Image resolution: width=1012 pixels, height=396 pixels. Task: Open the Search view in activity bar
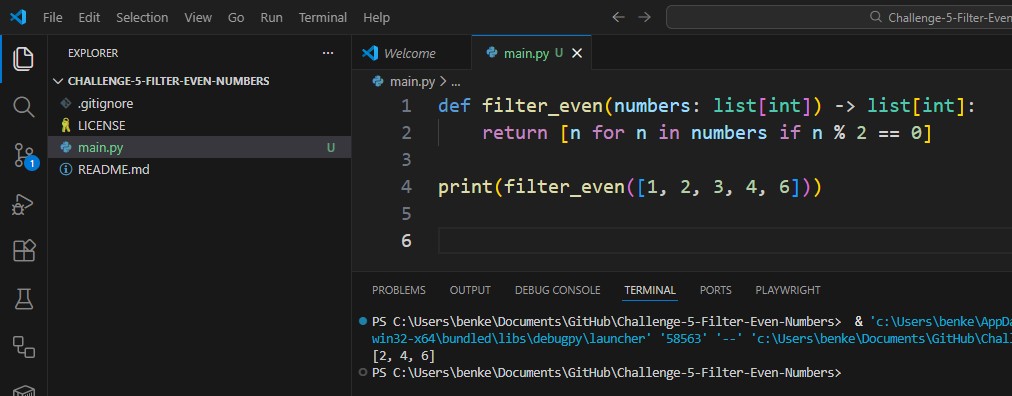(x=24, y=107)
